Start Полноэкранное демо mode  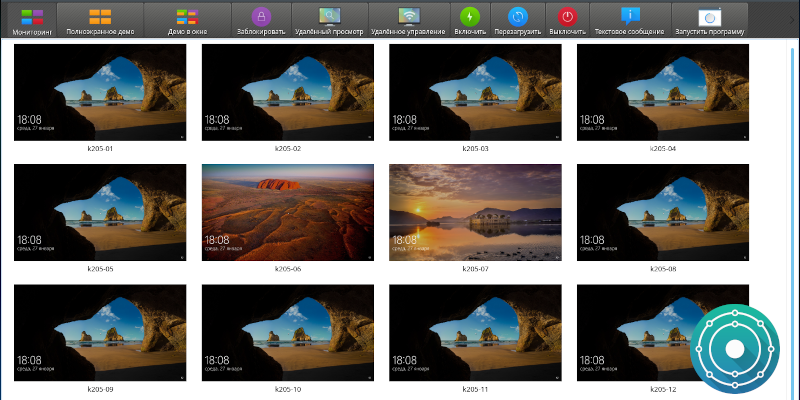coord(100,20)
